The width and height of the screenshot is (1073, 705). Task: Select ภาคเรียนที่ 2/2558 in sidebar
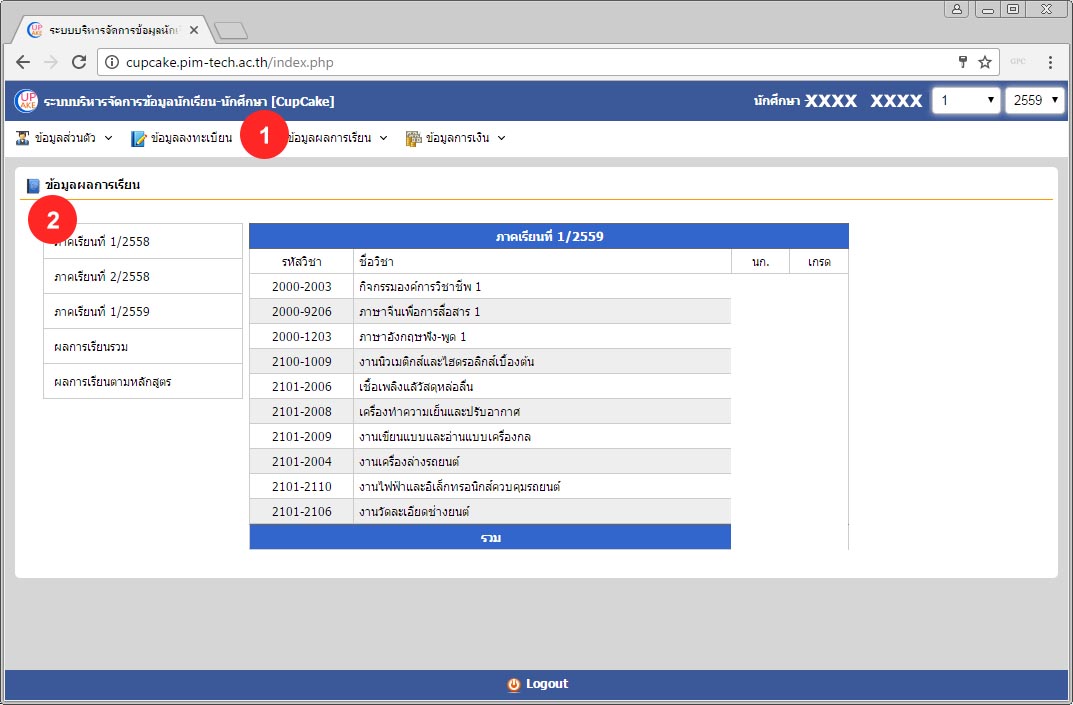click(x=102, y=276)
